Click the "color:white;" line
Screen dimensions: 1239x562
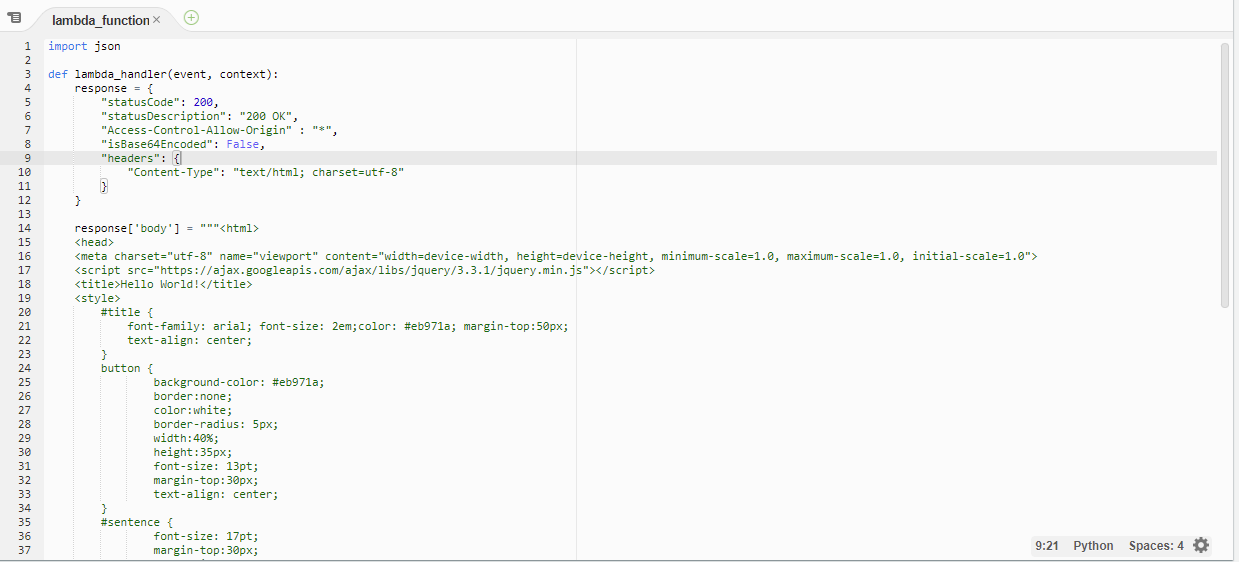point(193,410)
